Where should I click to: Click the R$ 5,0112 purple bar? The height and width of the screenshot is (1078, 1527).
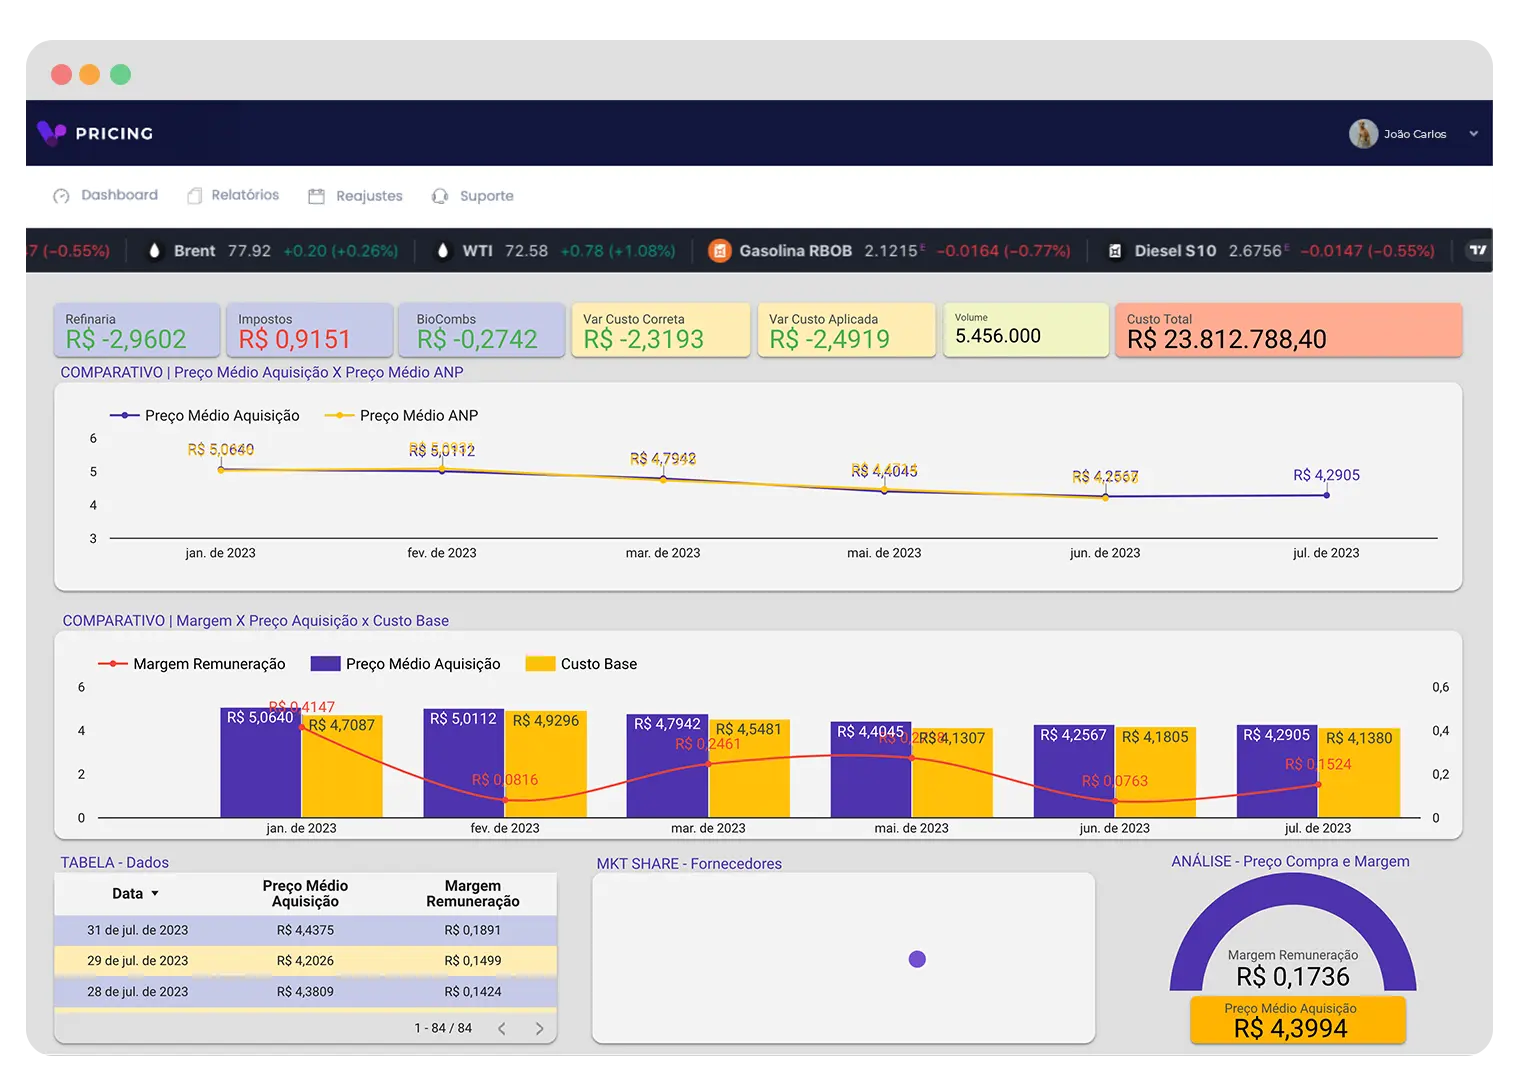[x=464, y=763]
